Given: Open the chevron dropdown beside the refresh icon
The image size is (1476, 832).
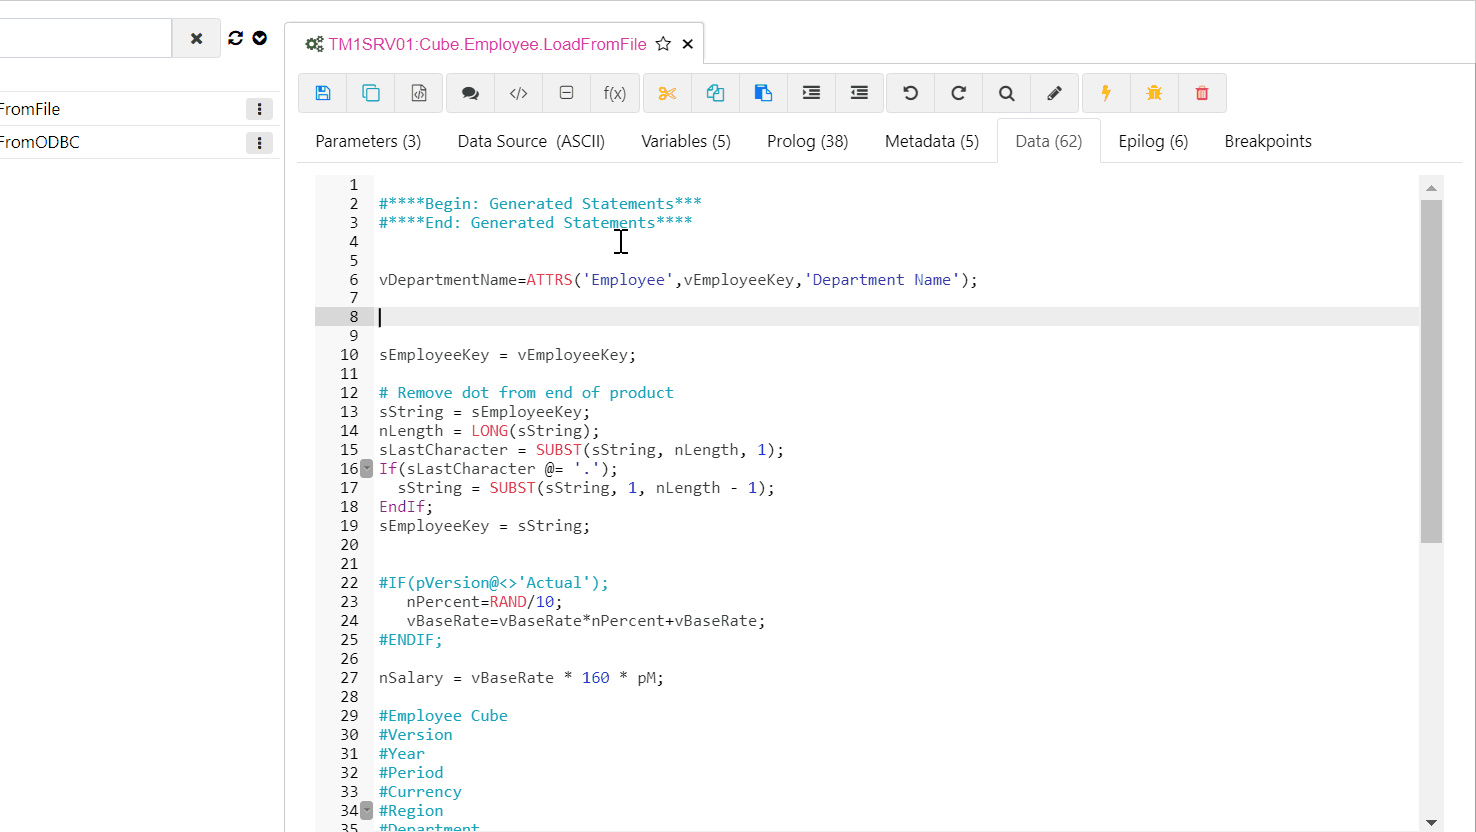Looking at the screenshot, I should [260, 38].
